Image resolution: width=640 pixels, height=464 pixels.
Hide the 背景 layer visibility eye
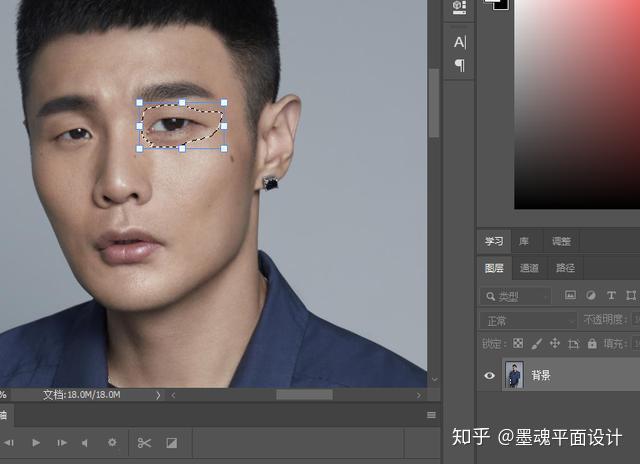pyautogui.click(x=489, y=375)
